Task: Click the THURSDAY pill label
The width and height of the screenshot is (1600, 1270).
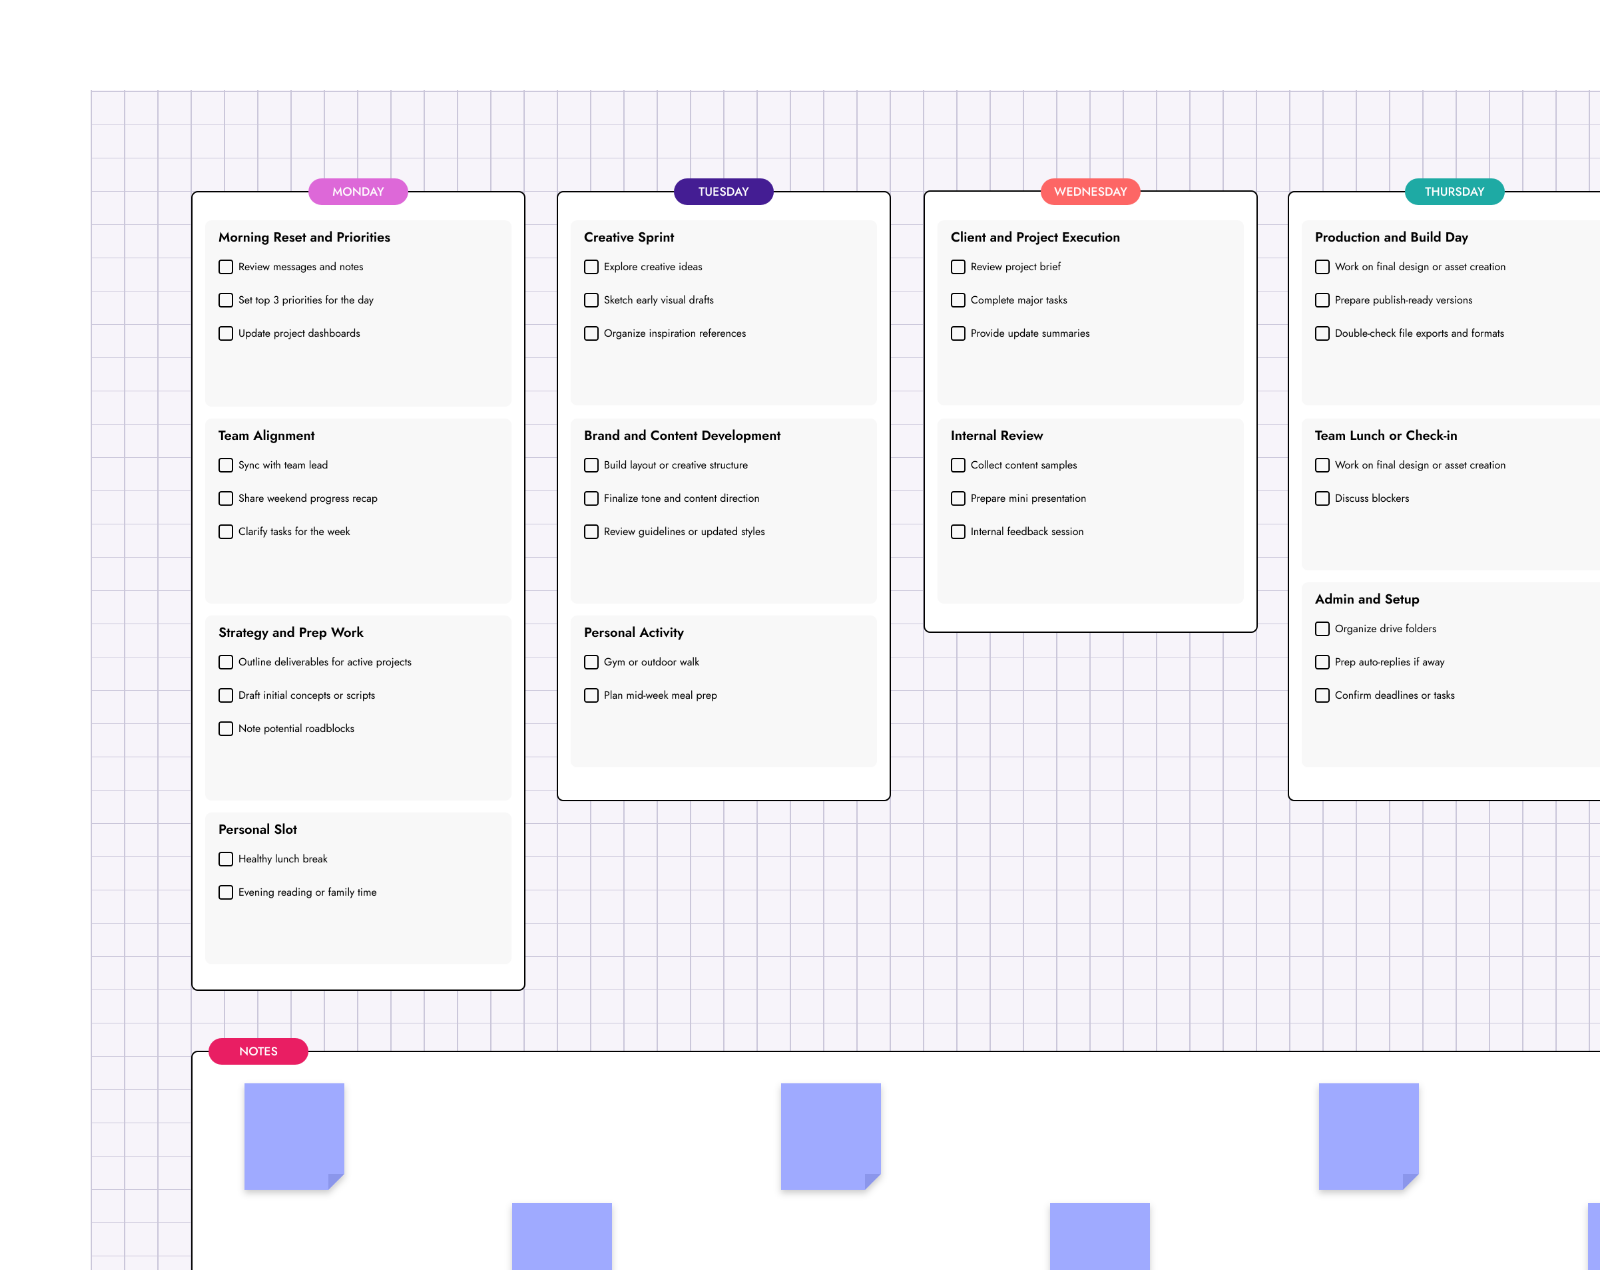Action: point(1454,192)
